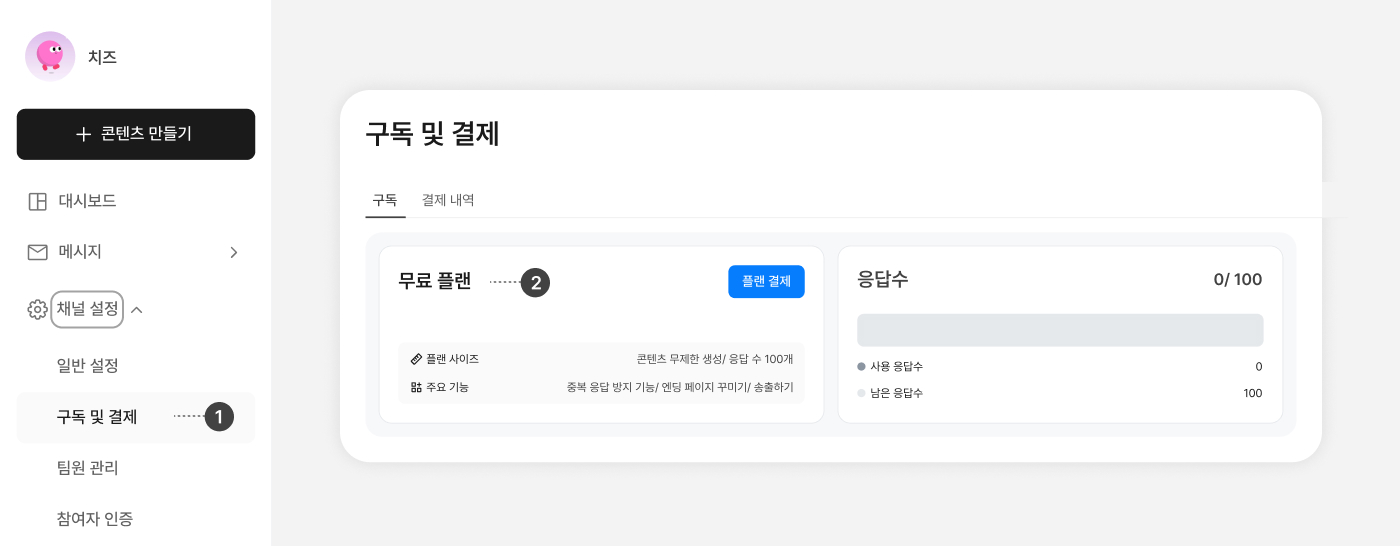Click the numbered marker 1 badge
This screenshot has width=1400, height=546.
point(219,417)
